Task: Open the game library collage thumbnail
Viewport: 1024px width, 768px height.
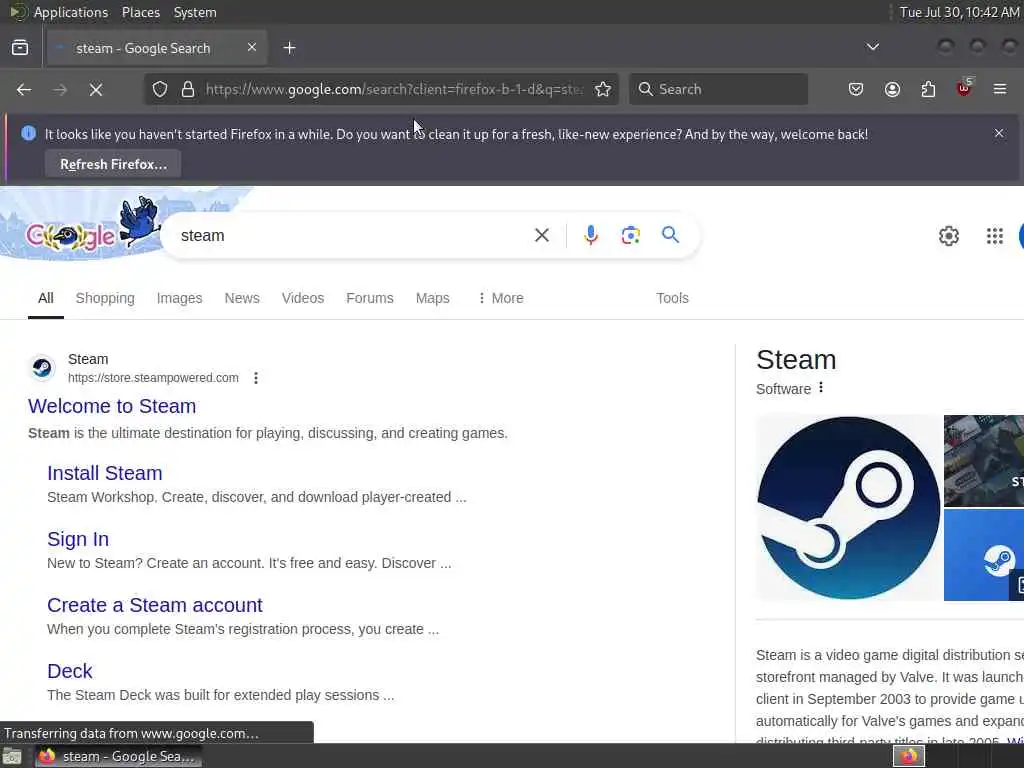Action: pos(984,460)
